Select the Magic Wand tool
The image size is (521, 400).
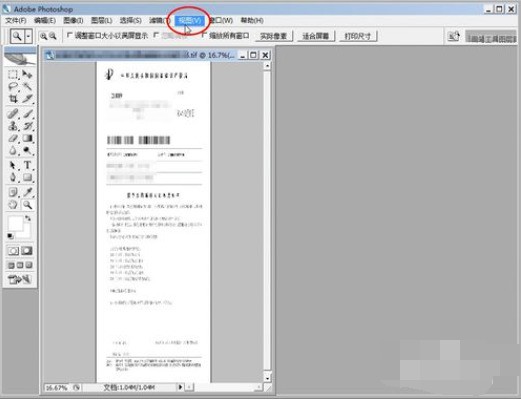pyautogui.click(x=27, y=87)
